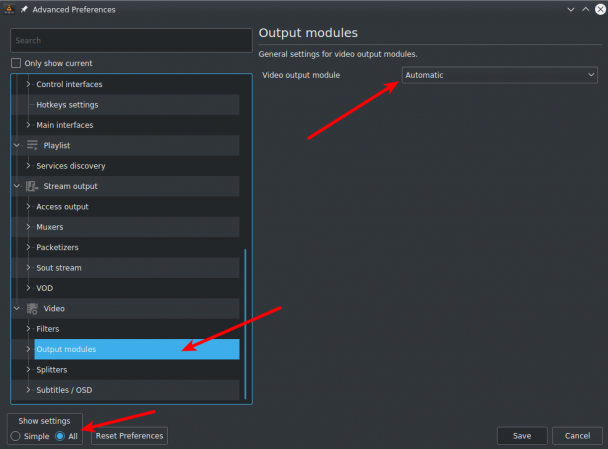
Task: Select Muxers in the tree
Action: 50,227
